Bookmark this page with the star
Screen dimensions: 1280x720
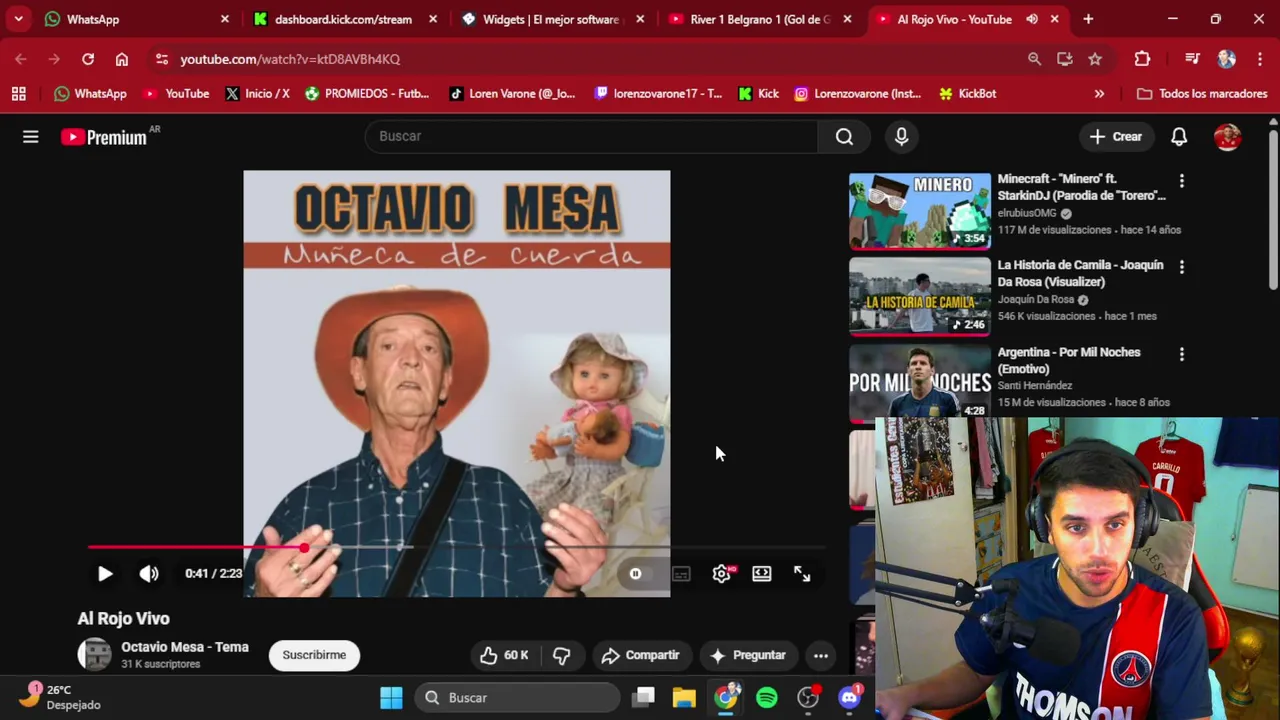(1095, 59)
